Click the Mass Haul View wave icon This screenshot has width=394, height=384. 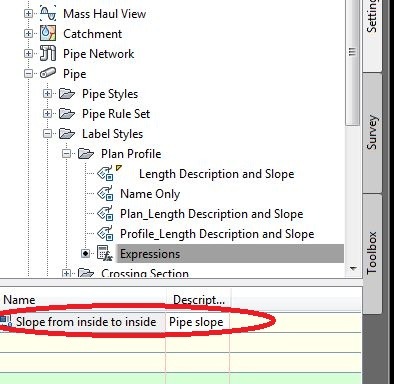click(48, 14)
